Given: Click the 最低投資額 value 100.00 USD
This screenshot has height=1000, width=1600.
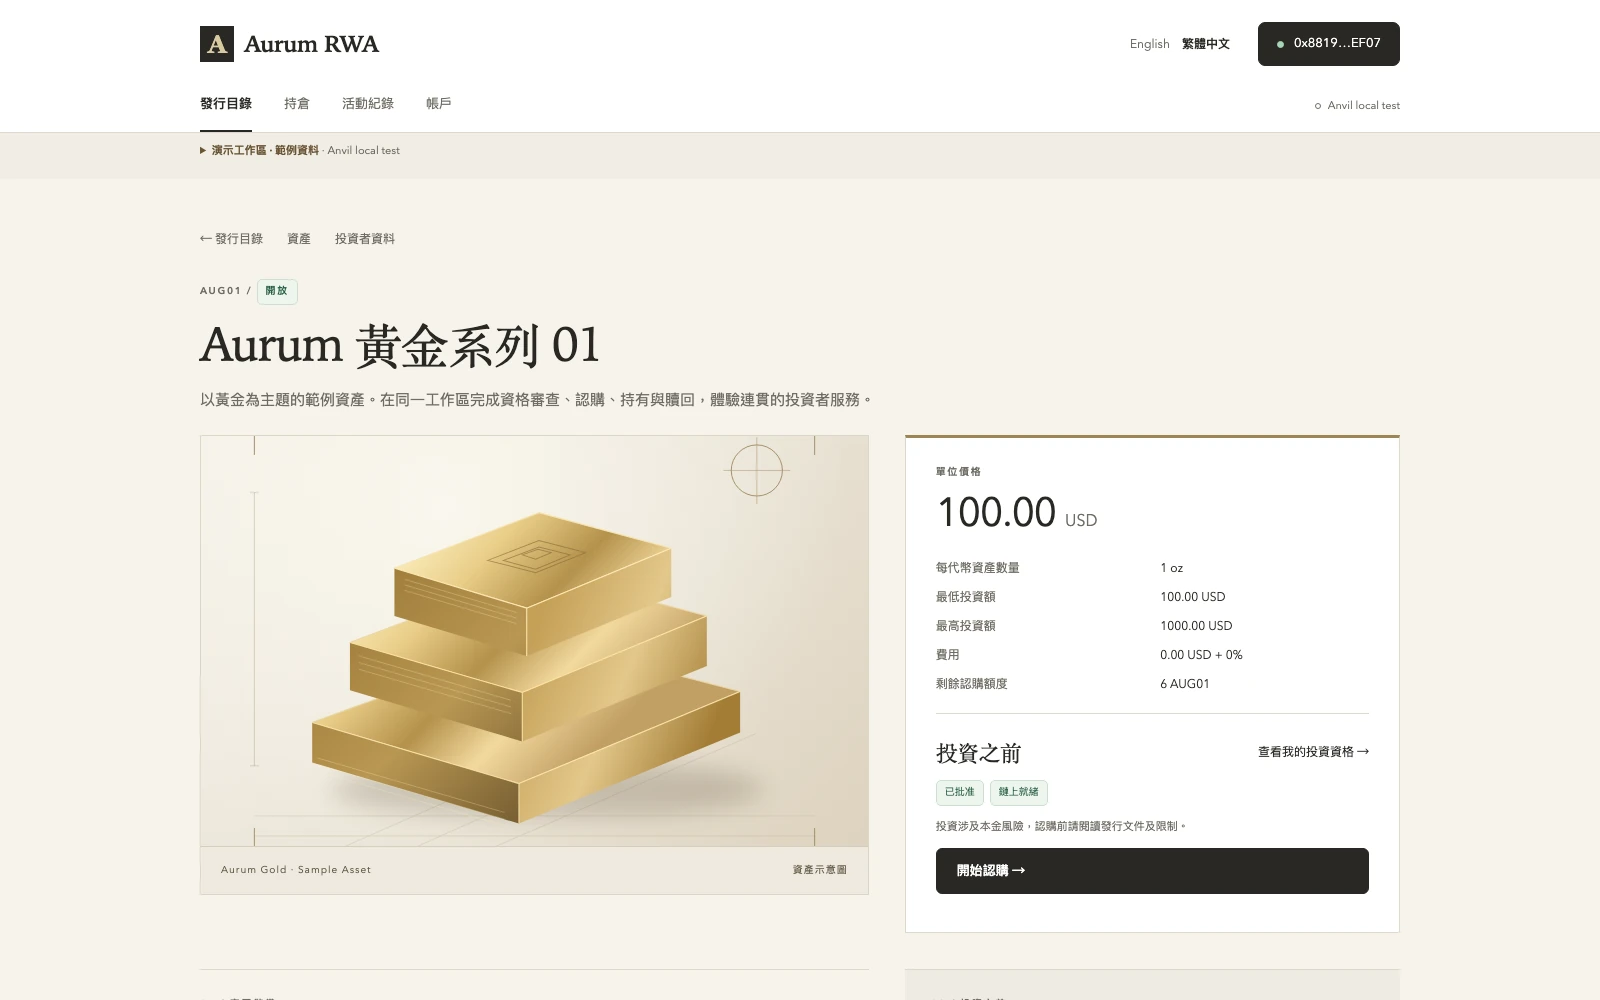Looking at the screenshot, I should pos(1192,597).
